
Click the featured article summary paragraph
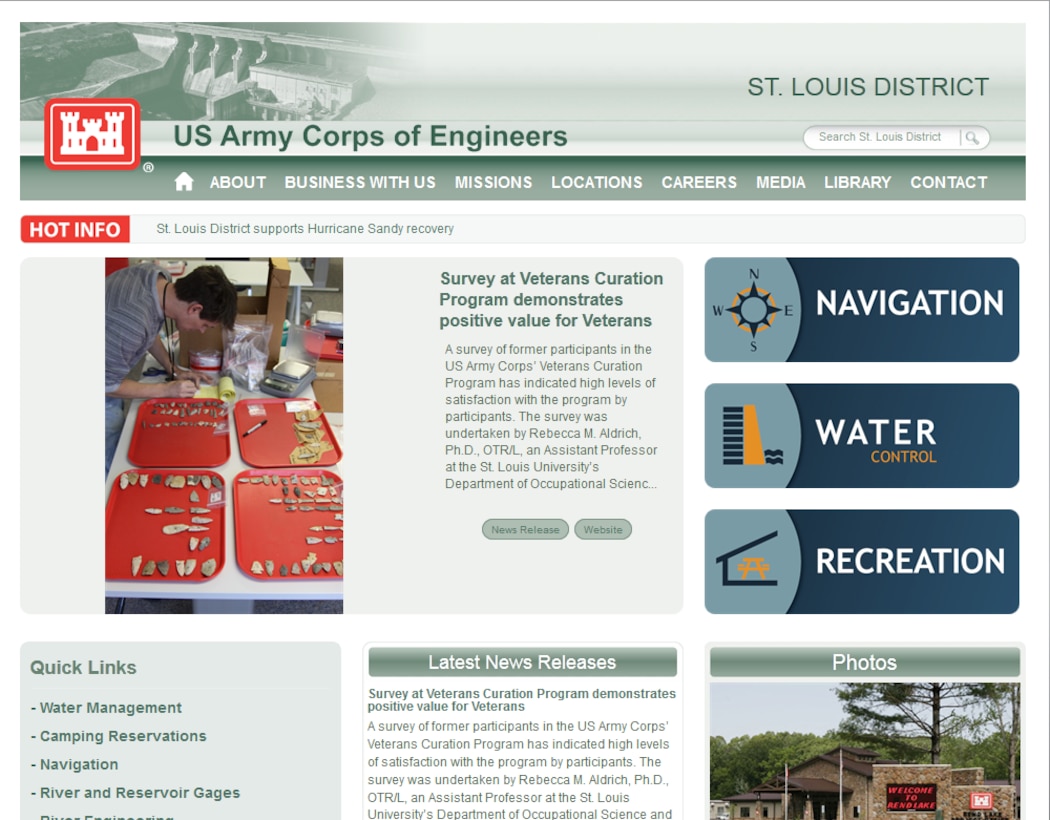coord(551,416)
